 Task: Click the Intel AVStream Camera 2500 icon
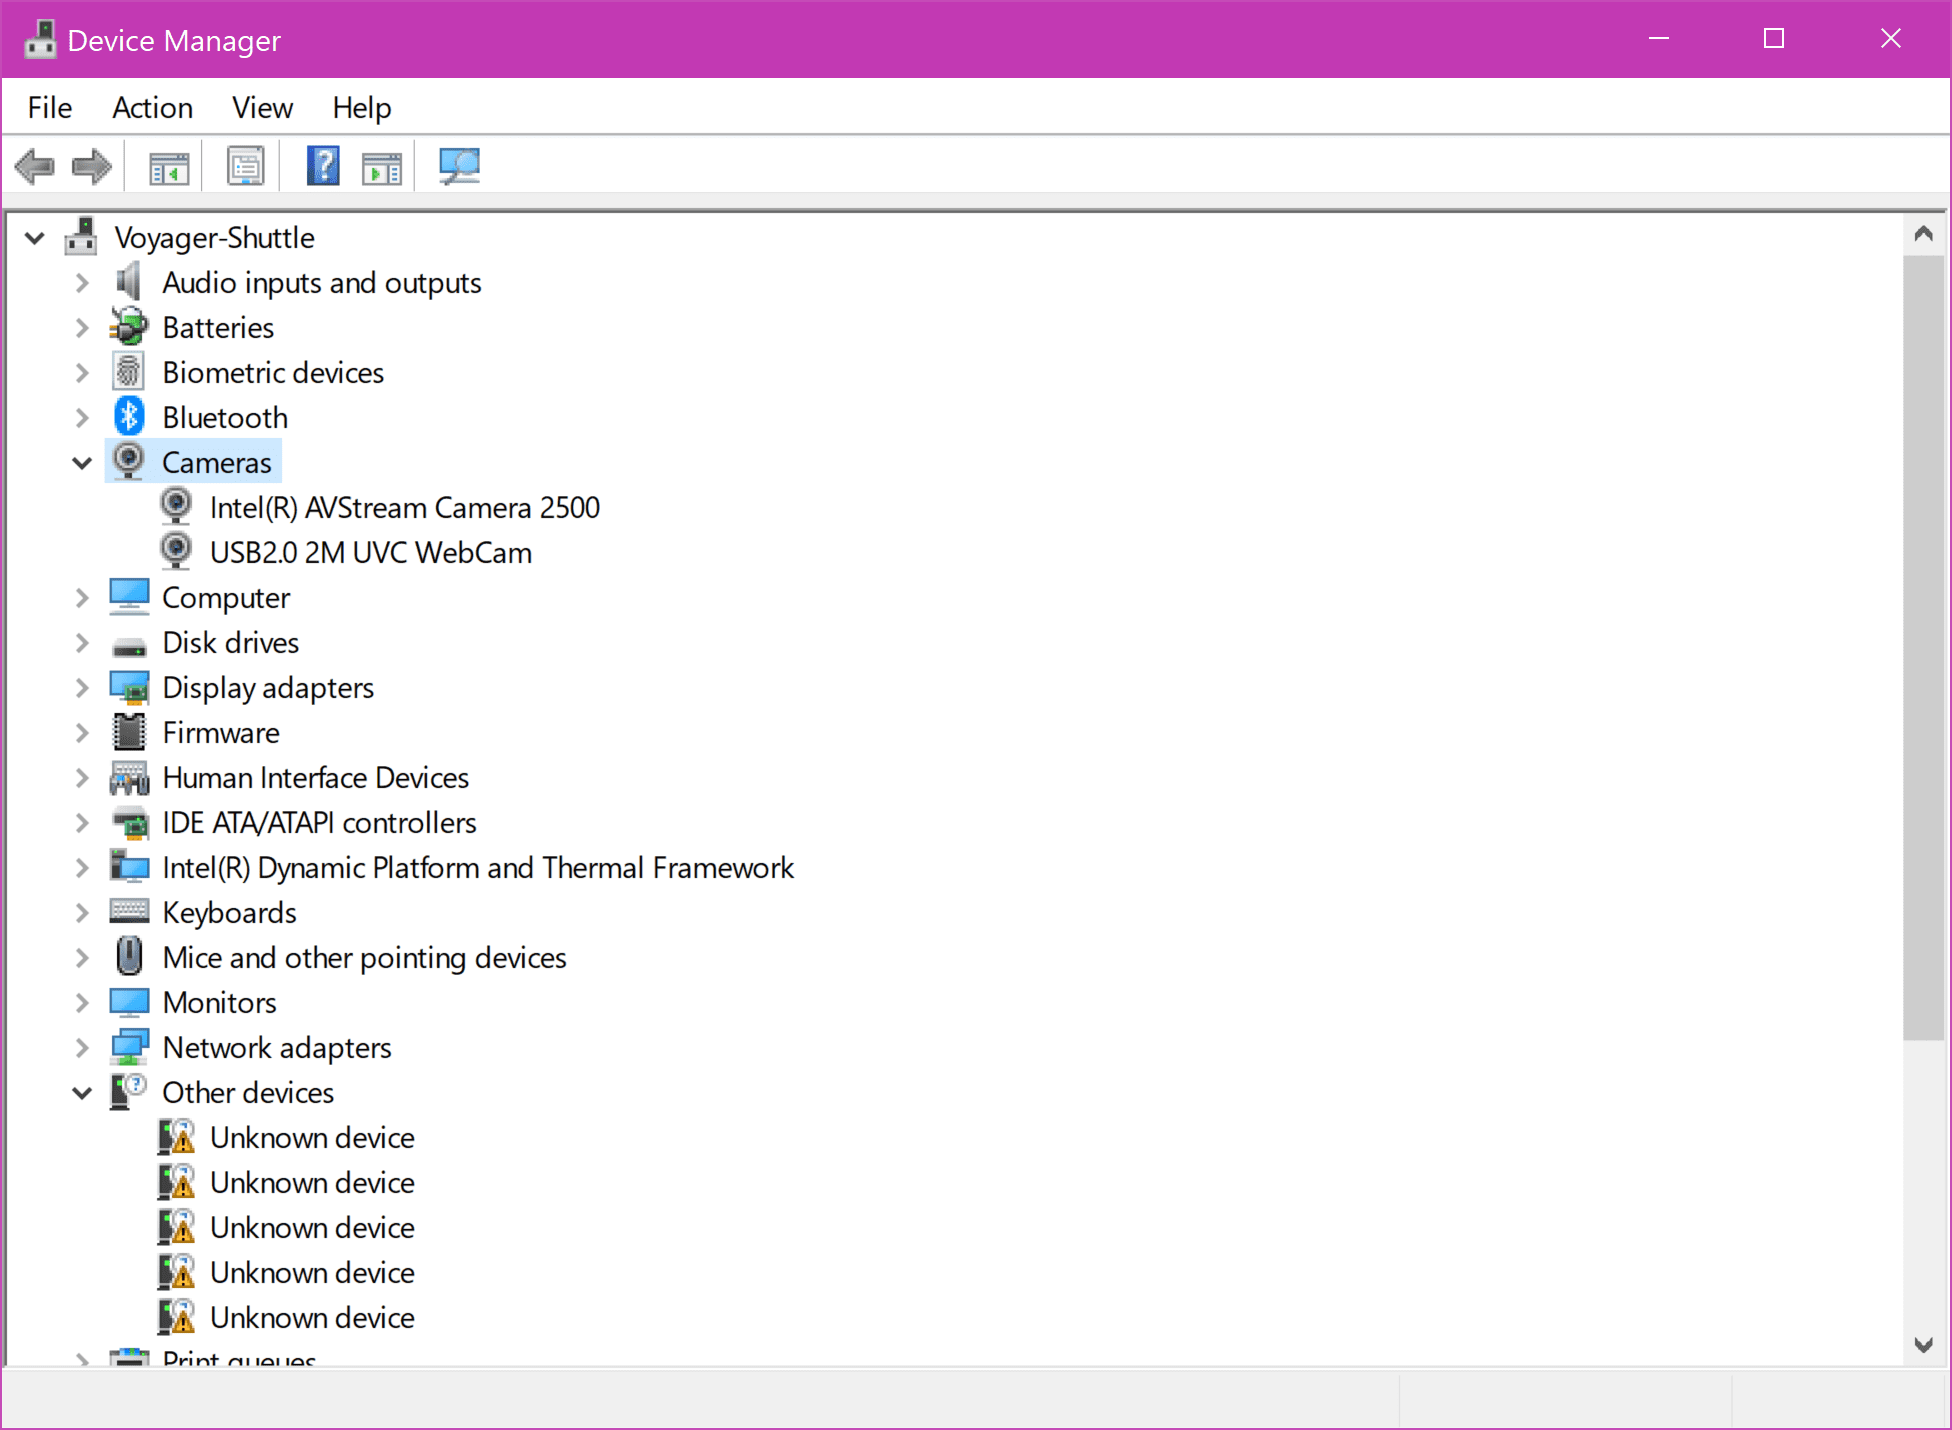[177, 507]
